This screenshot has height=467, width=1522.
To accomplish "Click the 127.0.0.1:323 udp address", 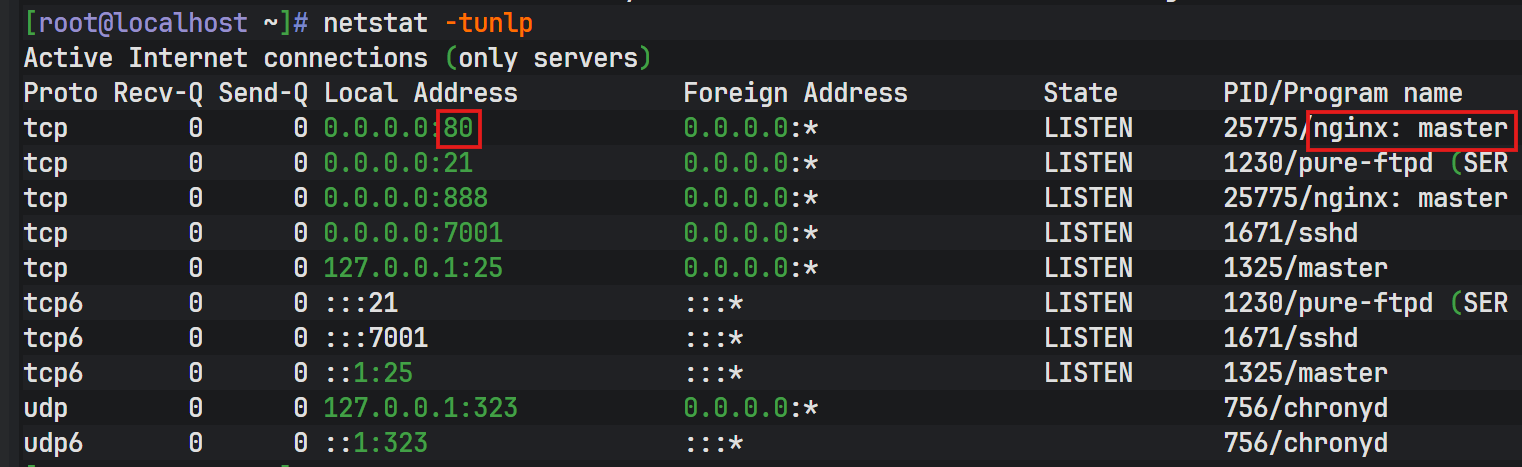I will point(421,408).
